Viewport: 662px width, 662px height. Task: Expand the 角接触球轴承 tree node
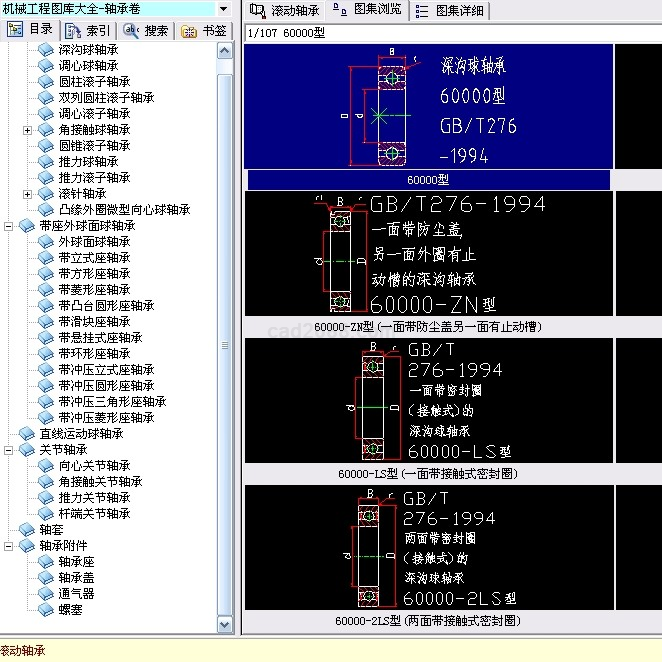(x=28, y=130)
